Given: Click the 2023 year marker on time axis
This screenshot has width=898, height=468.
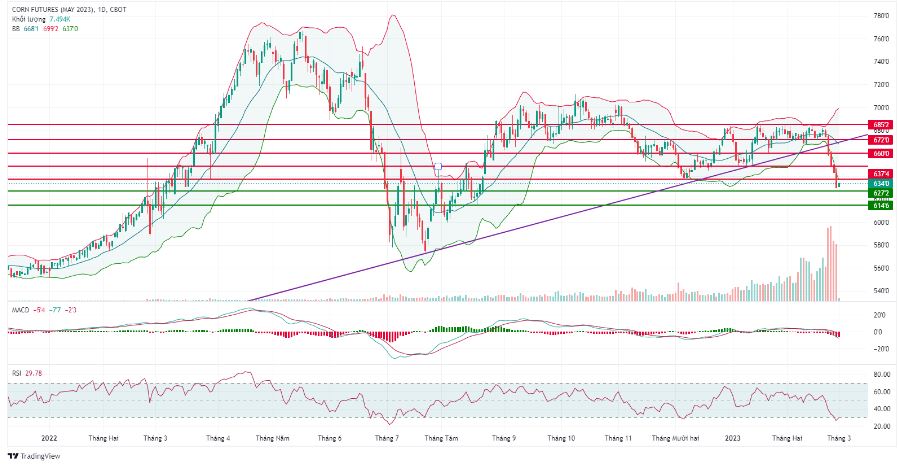Looking at the screenshot, I should [x=732, y=438].
